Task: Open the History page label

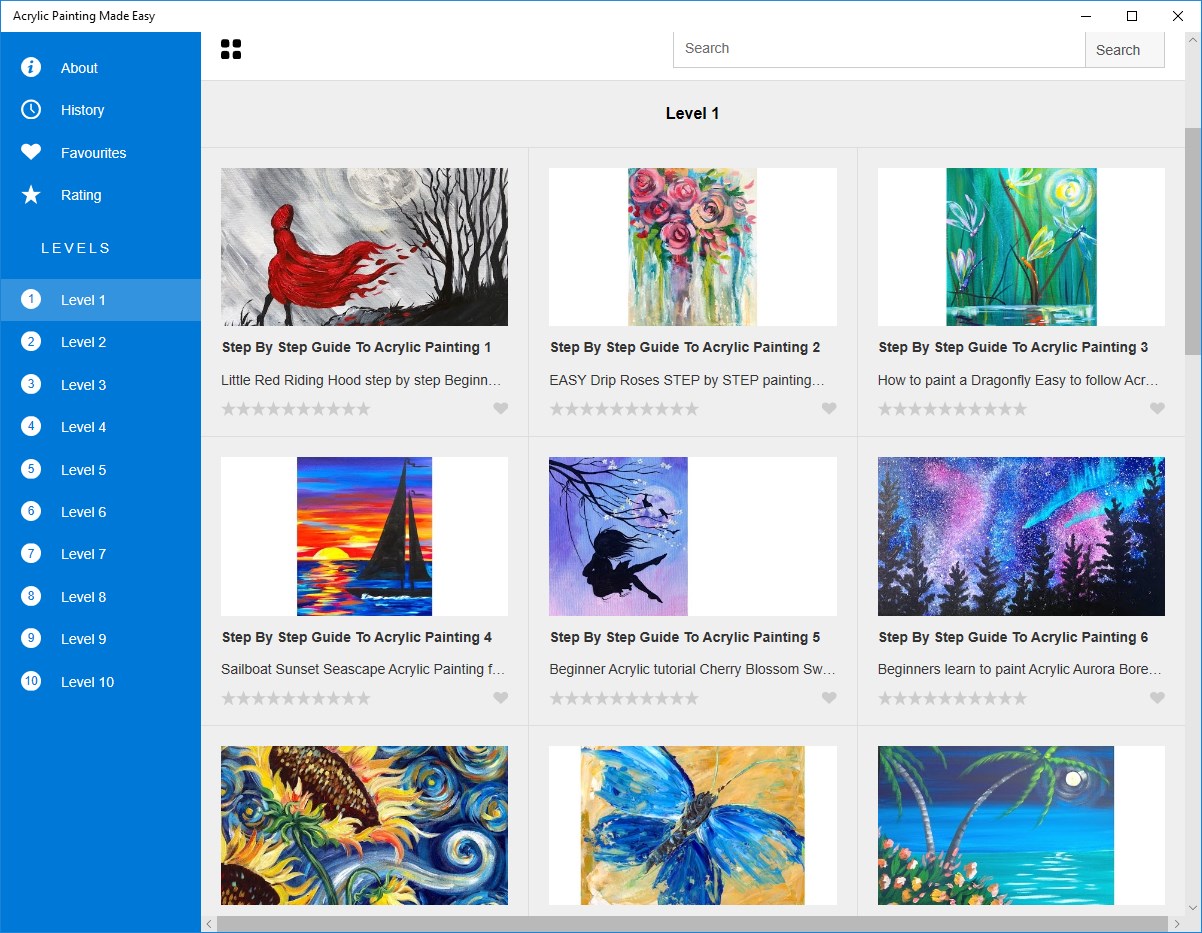Action: pyautogui.click(x=82, y=110)
